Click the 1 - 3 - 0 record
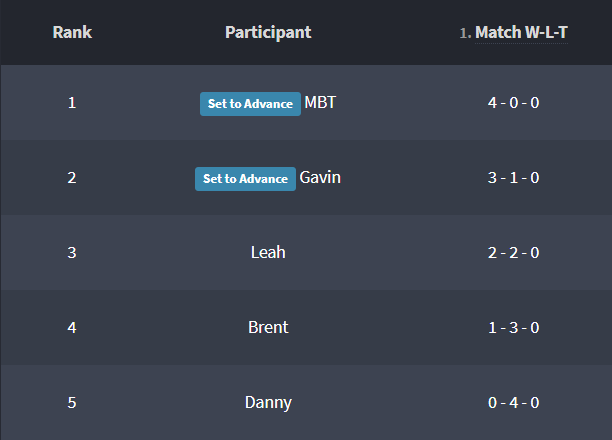This screenshot has width=612, height=440. tap(513, 327)
